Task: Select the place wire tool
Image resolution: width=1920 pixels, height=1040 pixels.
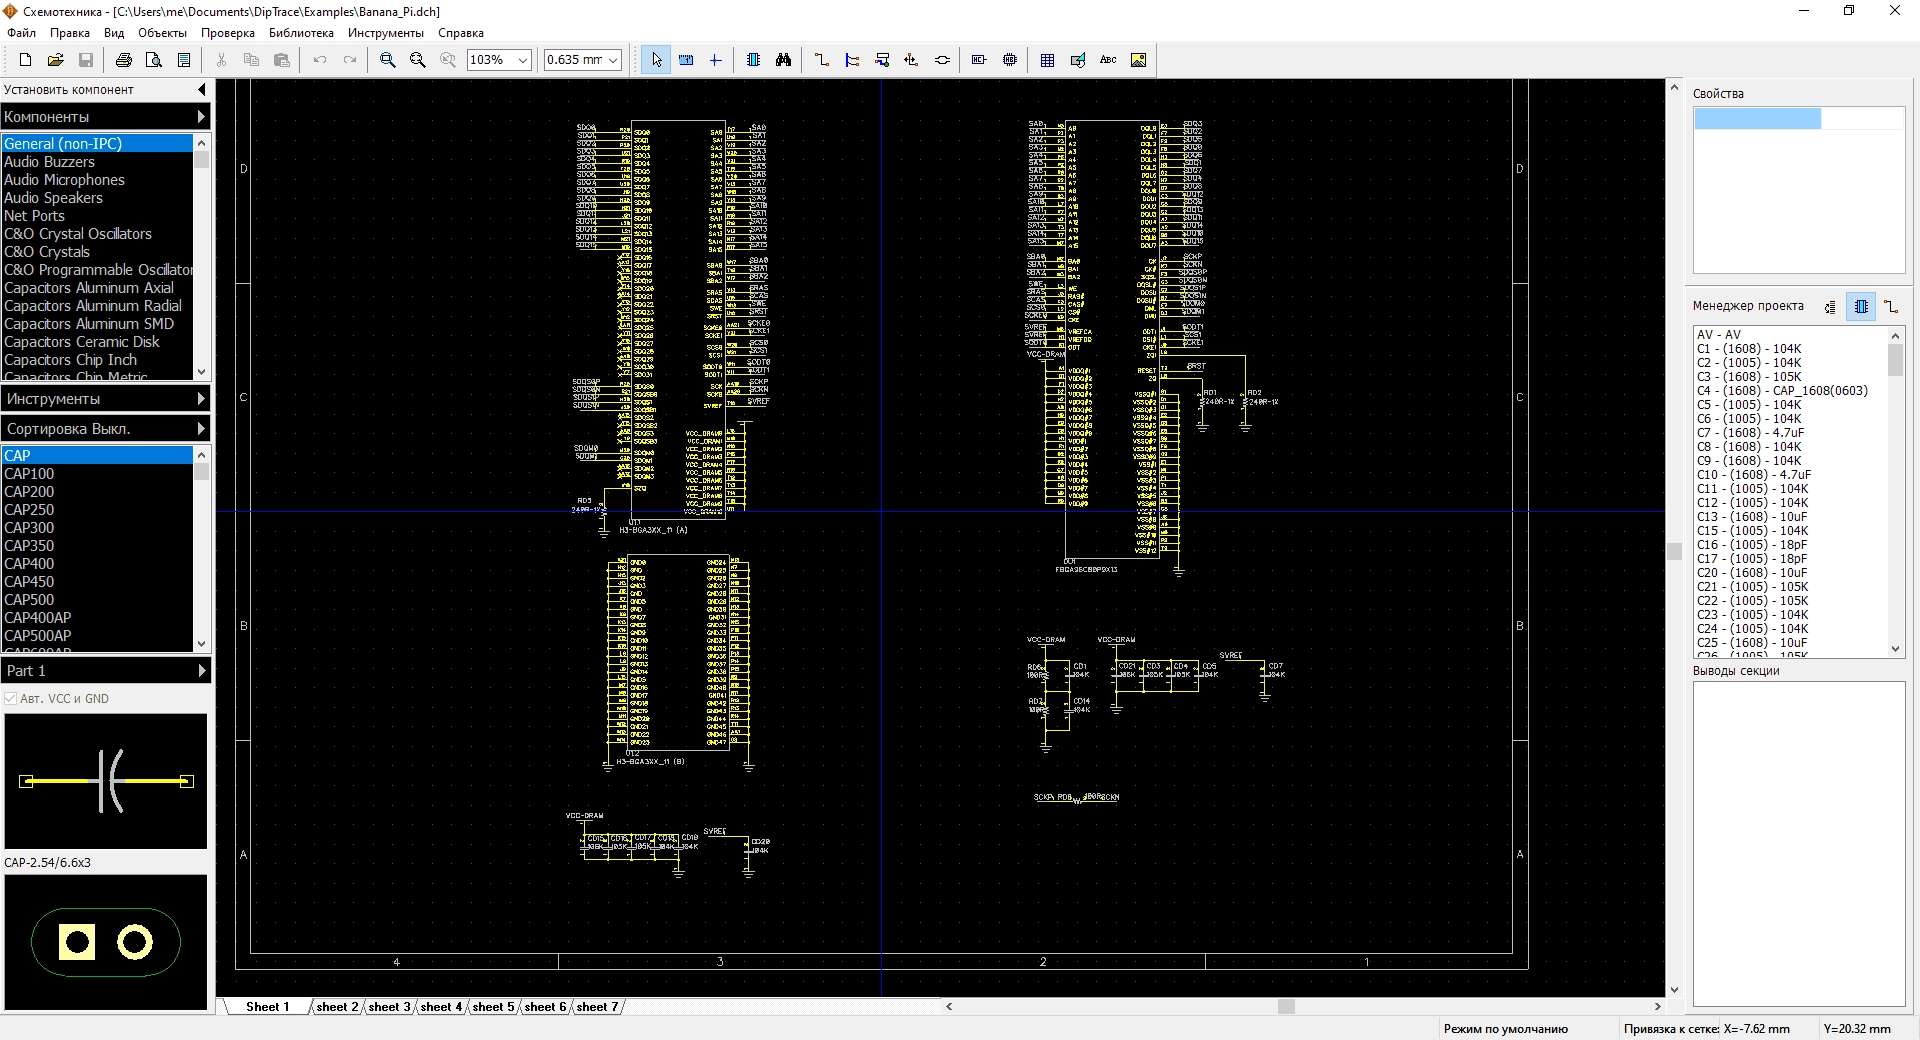Action: click(822, 60)
